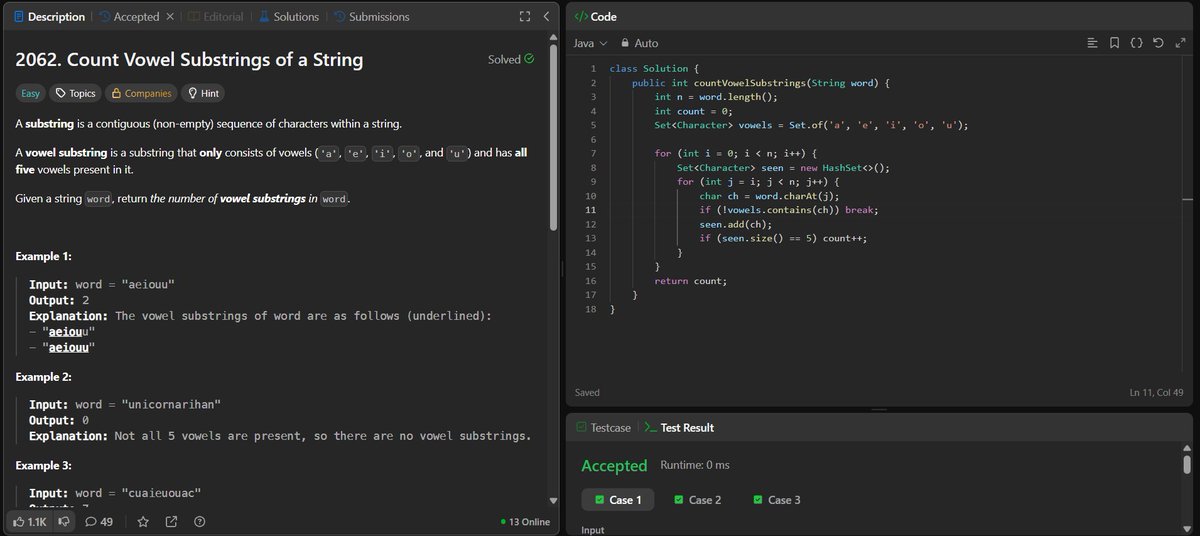The height and width of the screenshot is (536, 1200).
Task: Open the locked Companies tag
Action: pos(141,93)
